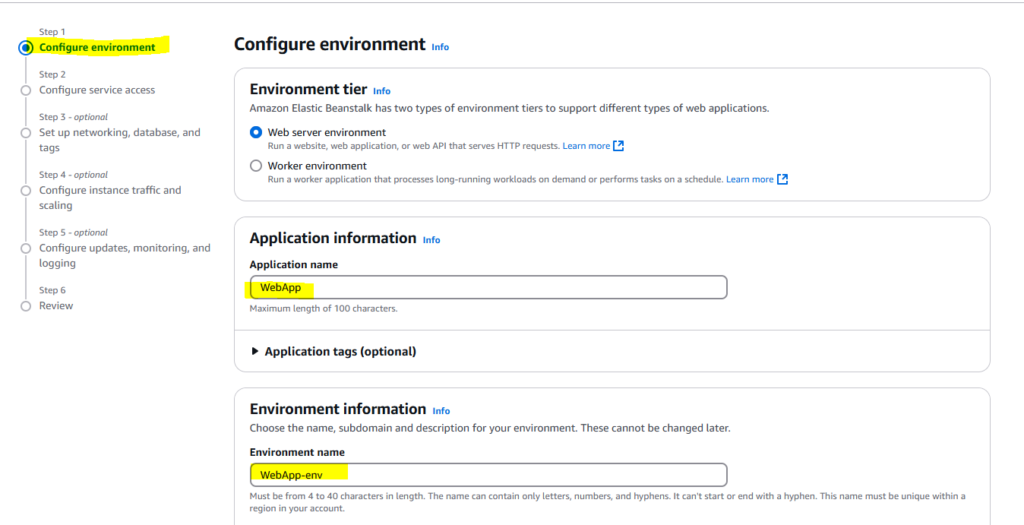Click the Application name input field
The height and width of the screenshot is (525, 1024).
click(x=488, y=288)
